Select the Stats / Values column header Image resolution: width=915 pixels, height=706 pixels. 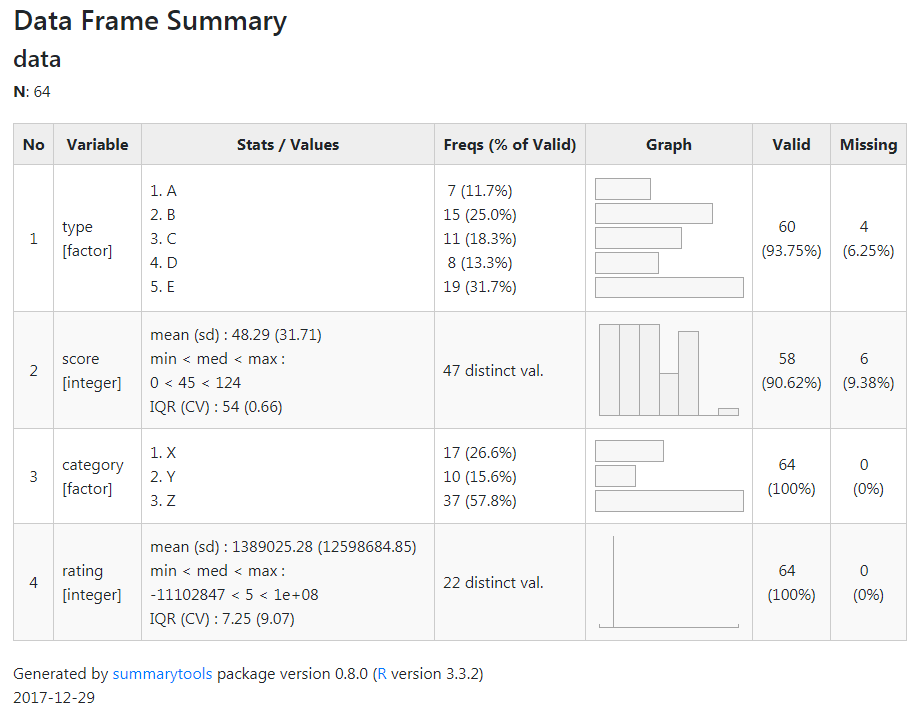tap(288, 144)
